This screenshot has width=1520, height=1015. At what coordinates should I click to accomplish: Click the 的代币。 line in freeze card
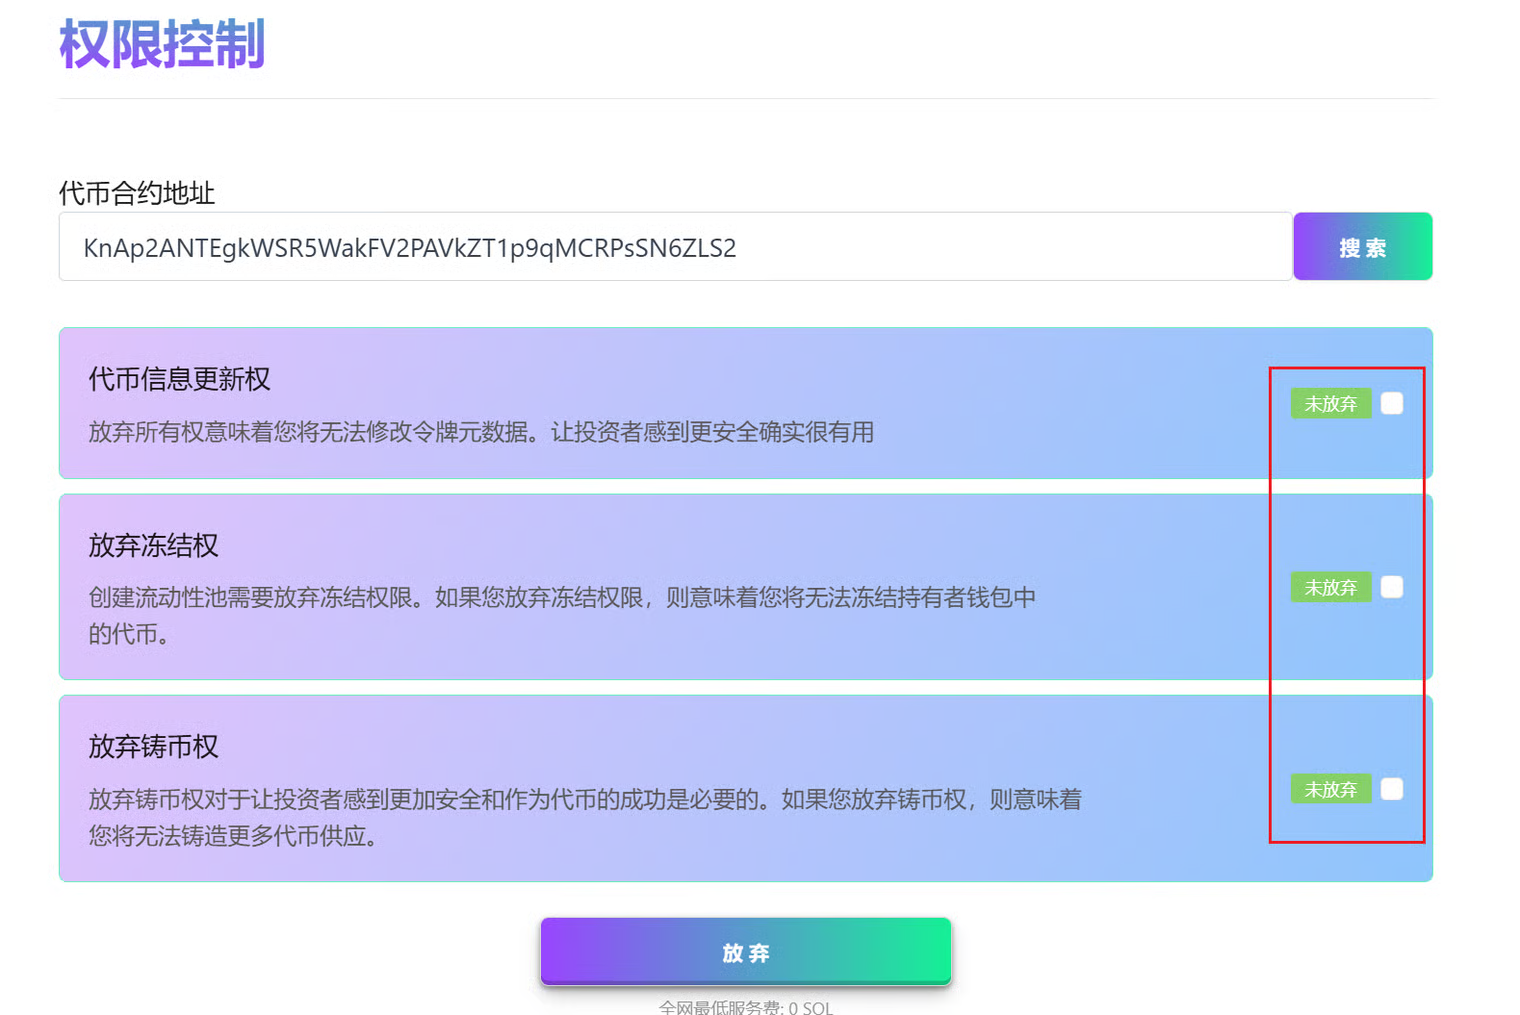pyautogui.click(x=128, y=634)
